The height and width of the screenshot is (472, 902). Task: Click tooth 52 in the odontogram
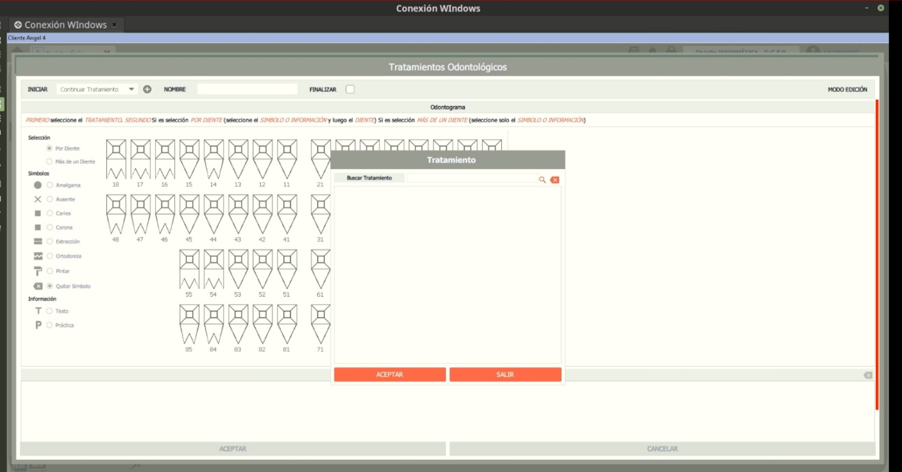tap(262, 269)
